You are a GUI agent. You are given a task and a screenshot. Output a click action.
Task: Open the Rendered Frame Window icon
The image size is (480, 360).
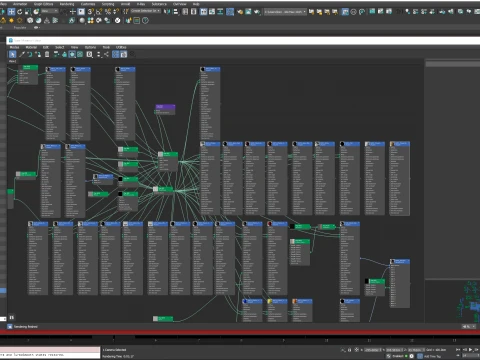(x=248, y=12)
